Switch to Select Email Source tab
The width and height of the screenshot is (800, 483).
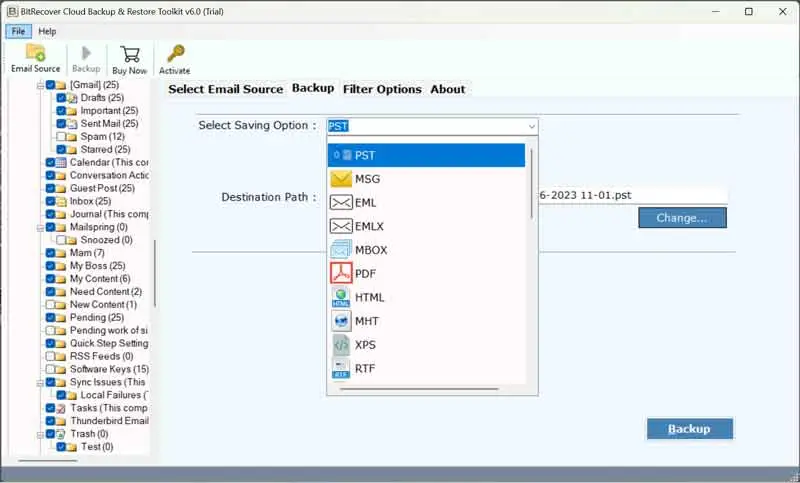226,89
